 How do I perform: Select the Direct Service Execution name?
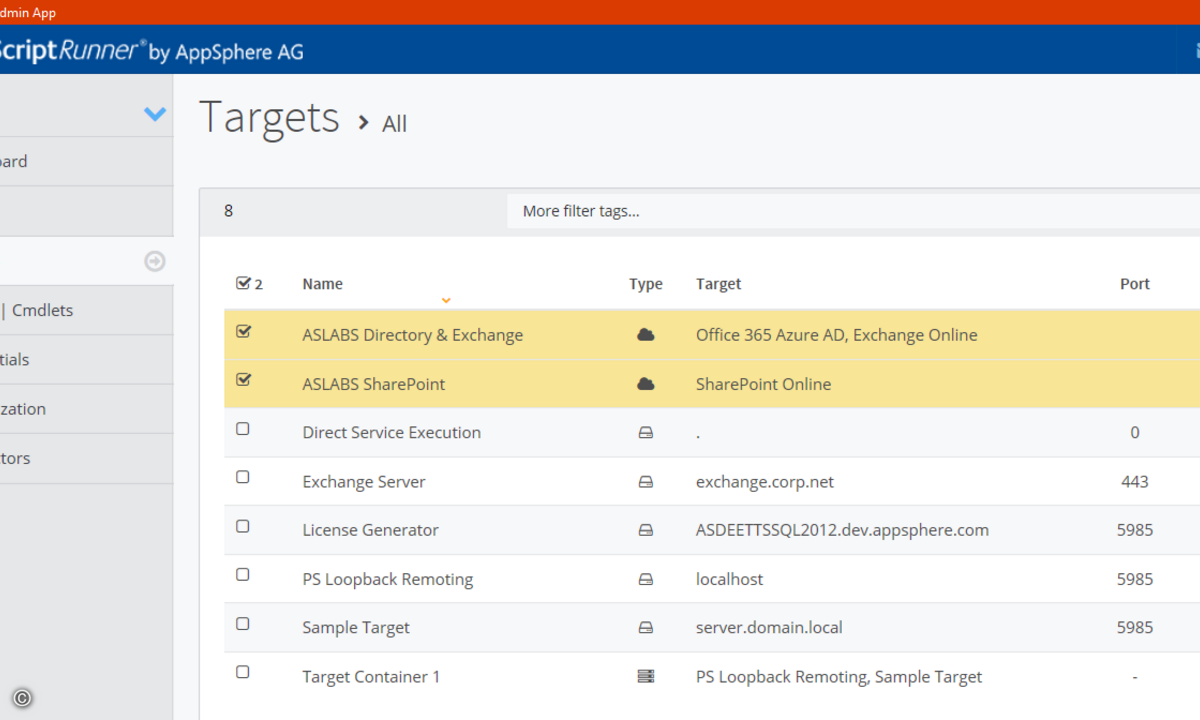391,433
